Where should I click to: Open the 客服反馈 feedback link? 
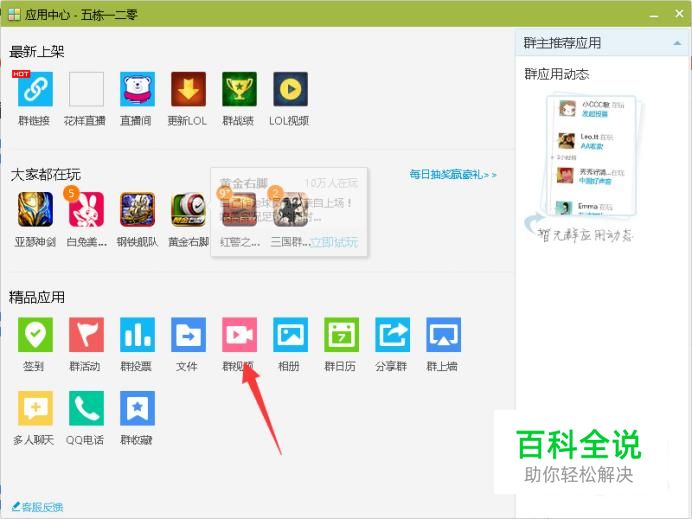coord(37,507)
